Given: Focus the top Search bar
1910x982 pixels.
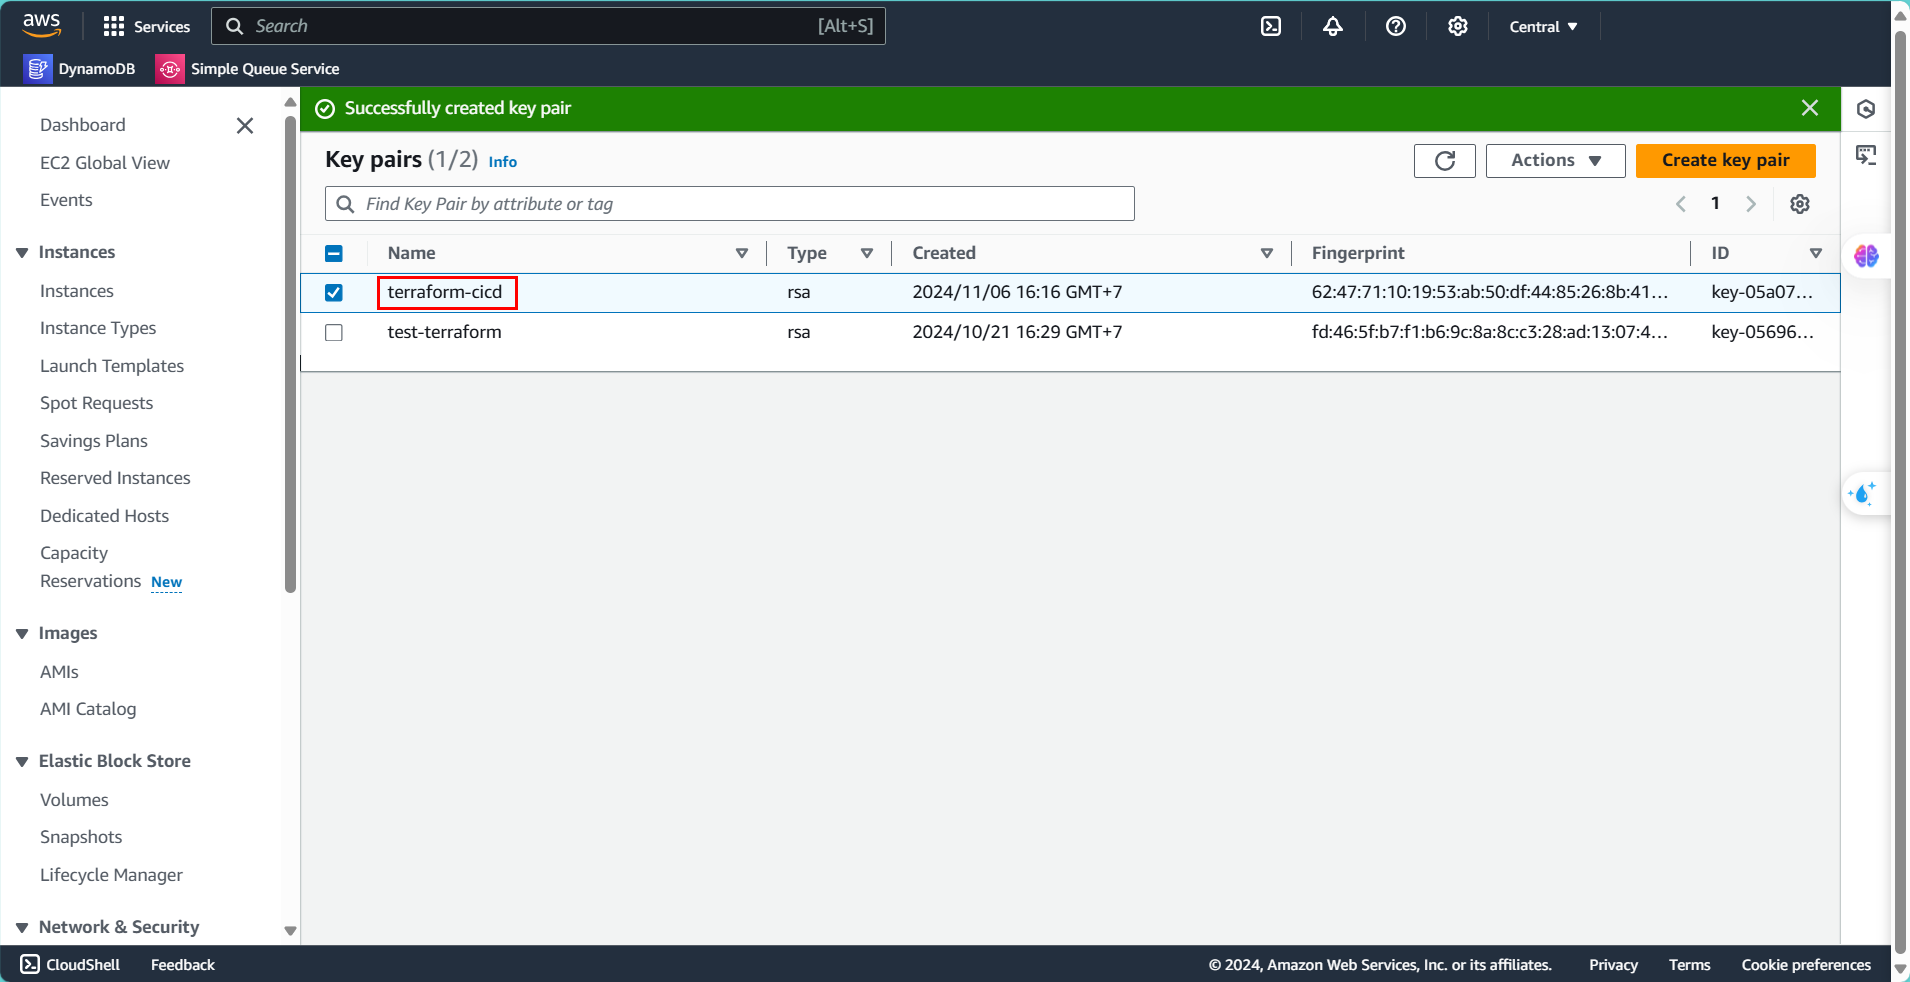Looking at the screenshot, I should 548,26.
